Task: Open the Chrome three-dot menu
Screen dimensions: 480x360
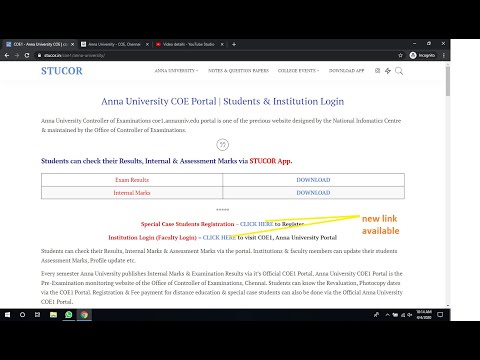Action: [444, 55]
